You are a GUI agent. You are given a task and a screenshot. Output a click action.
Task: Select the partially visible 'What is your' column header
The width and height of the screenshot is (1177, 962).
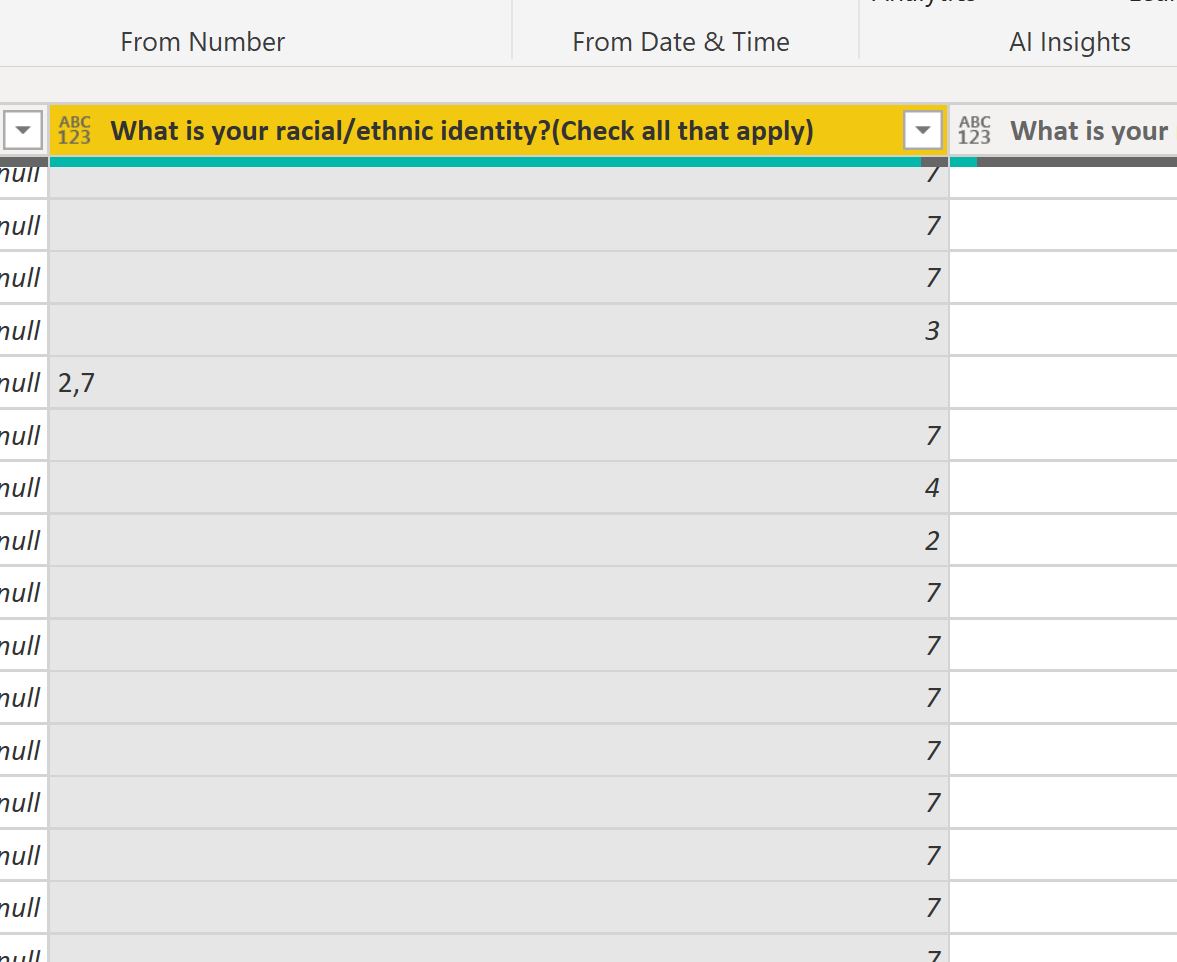[x=1064, y=131]
